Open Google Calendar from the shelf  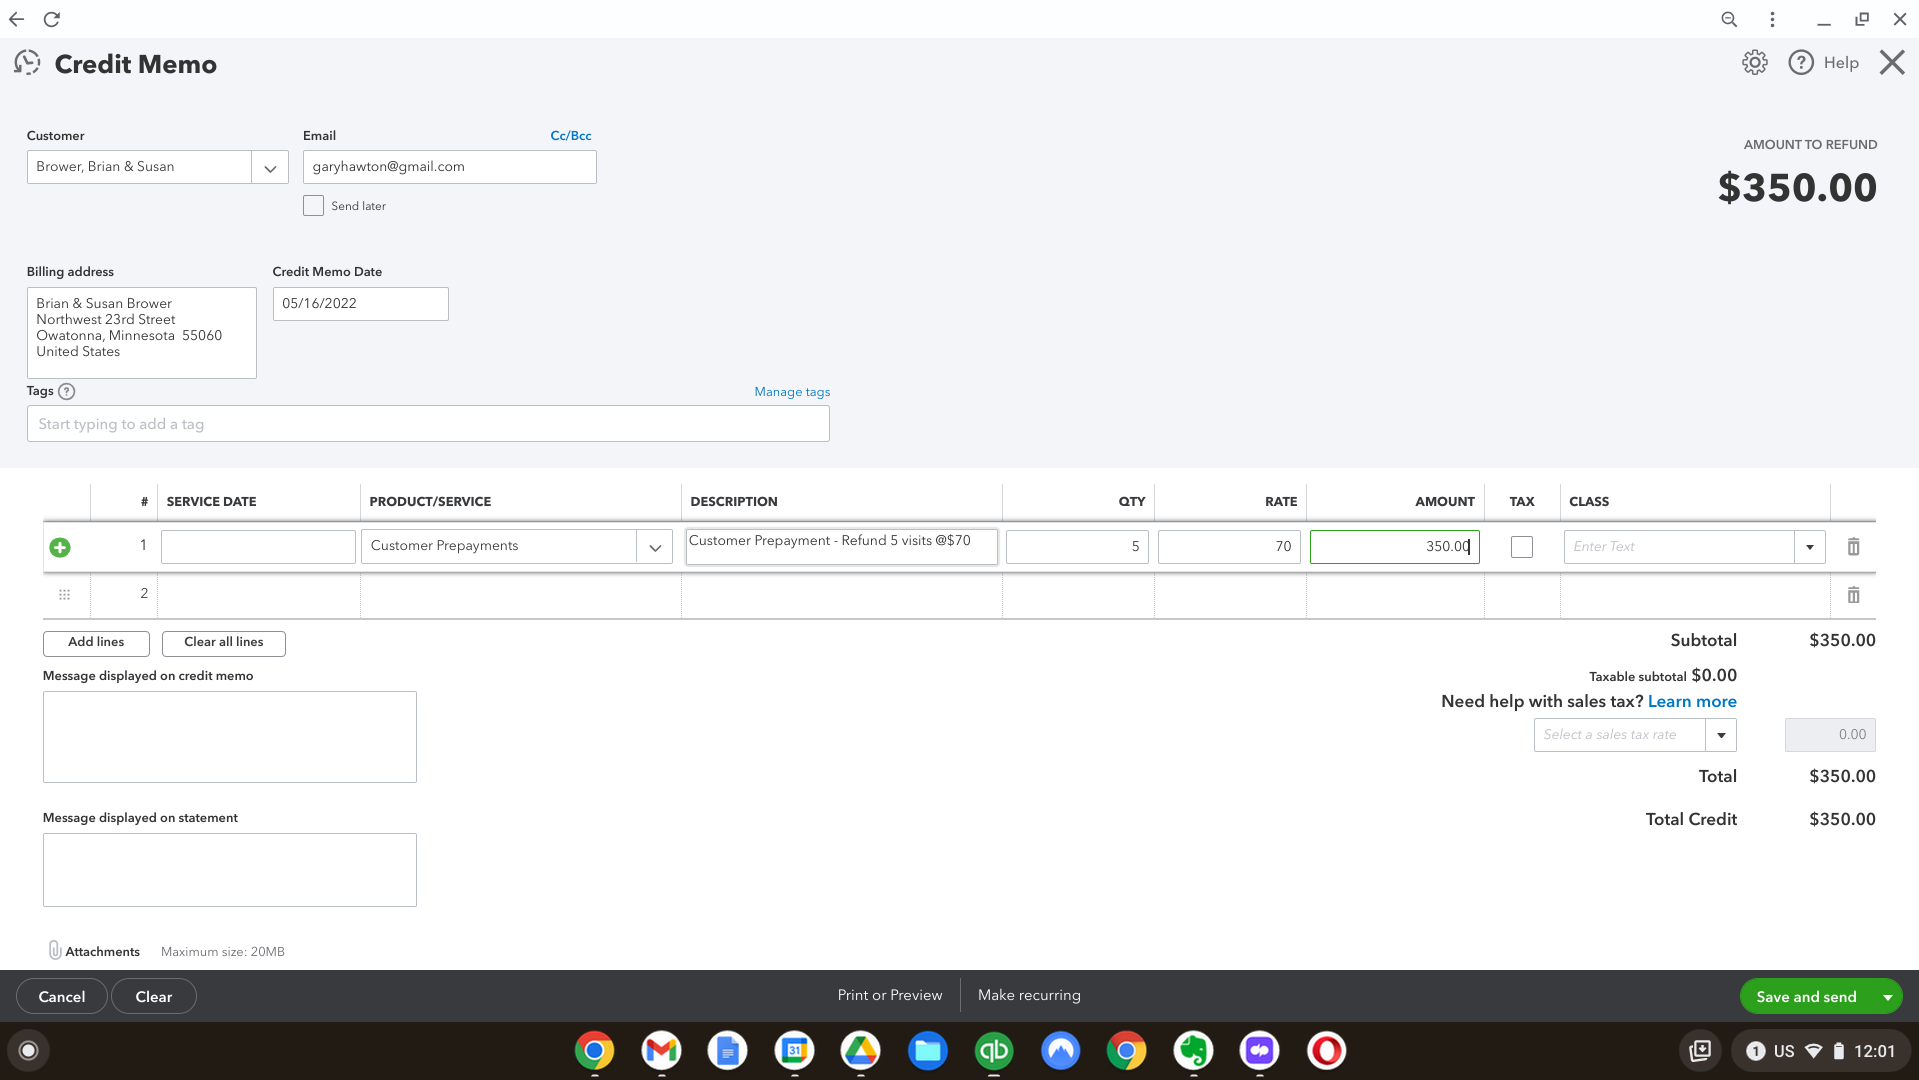(x=794, y=1051)
